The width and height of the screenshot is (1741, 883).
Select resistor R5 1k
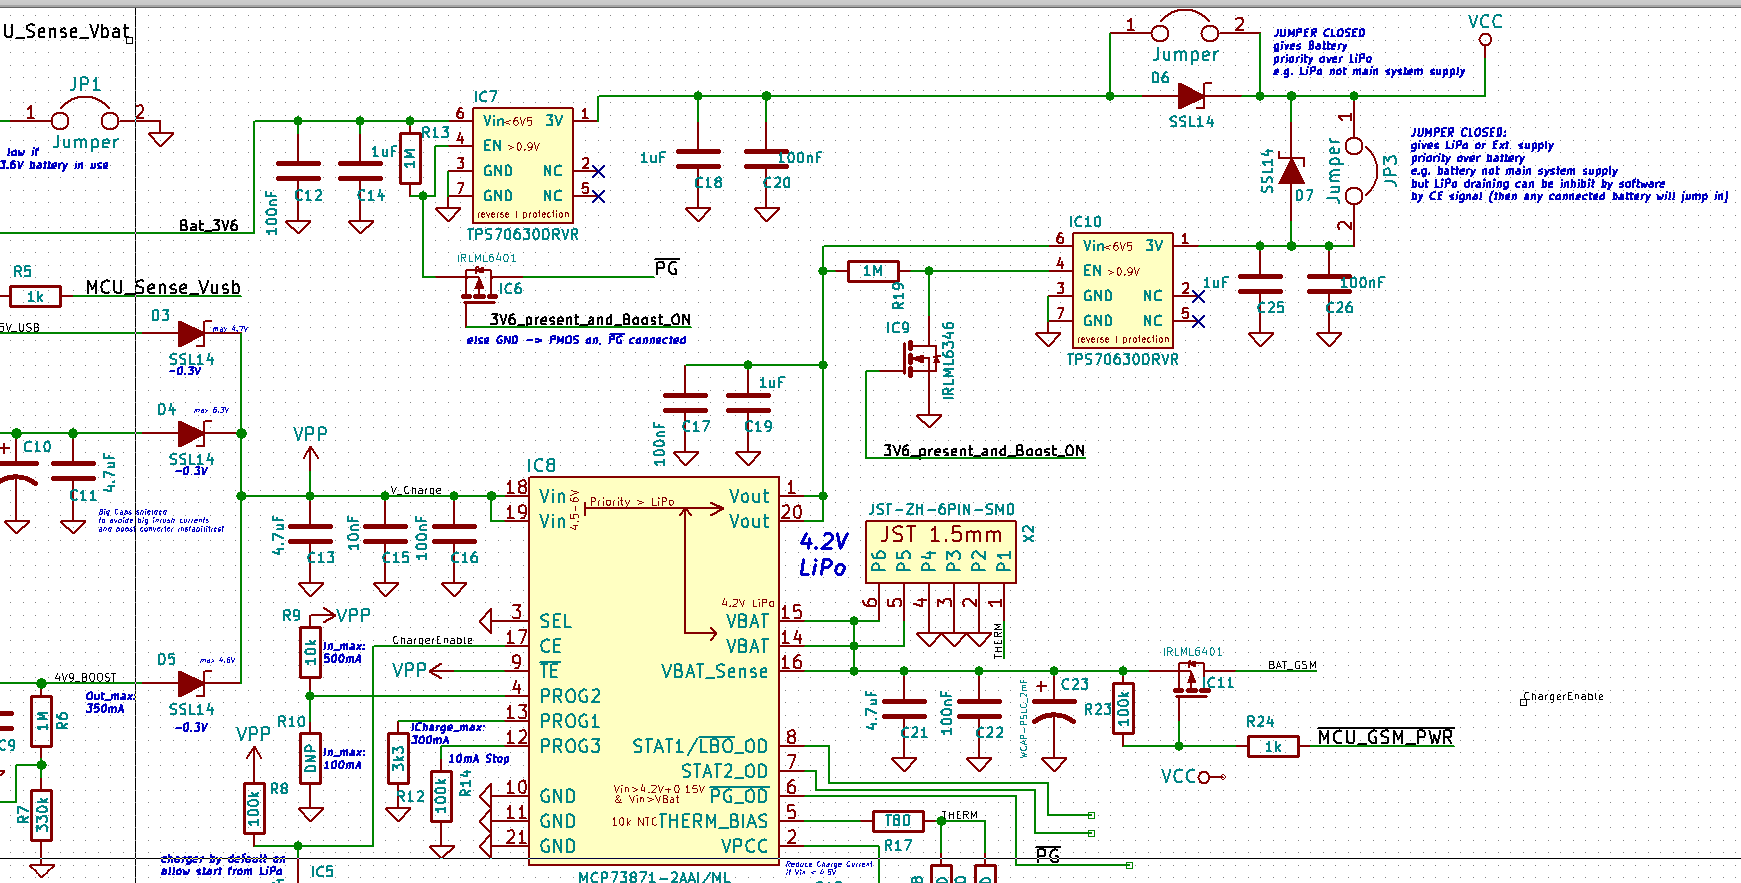[x=35, y=296]
